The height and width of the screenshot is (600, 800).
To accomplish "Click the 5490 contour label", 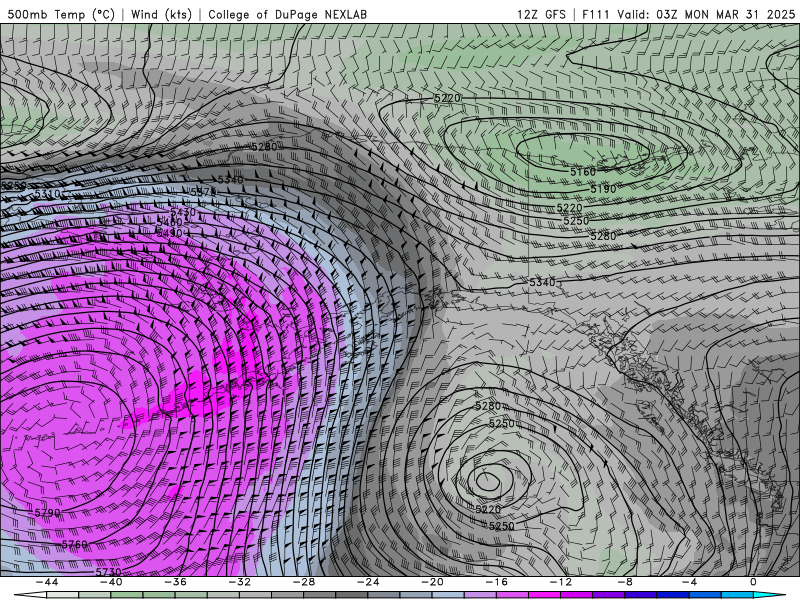I will click(169, 233).
